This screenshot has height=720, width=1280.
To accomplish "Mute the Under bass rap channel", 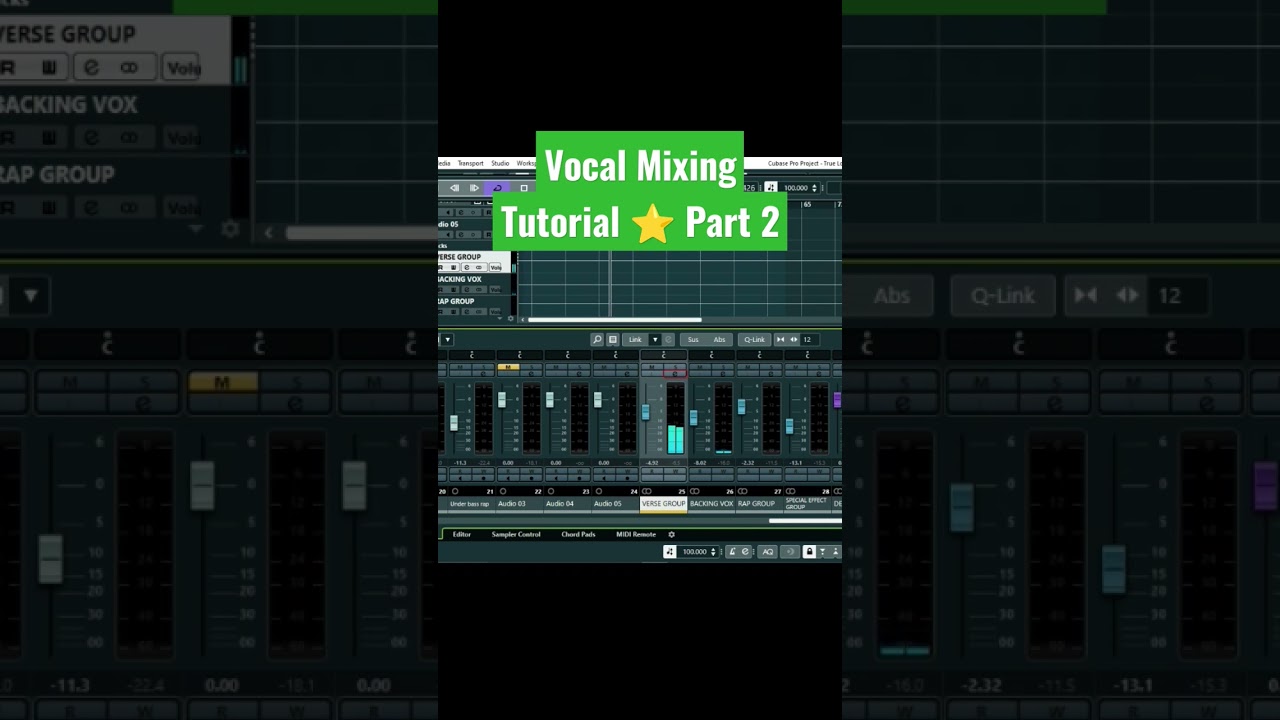I will click(461, 367).
